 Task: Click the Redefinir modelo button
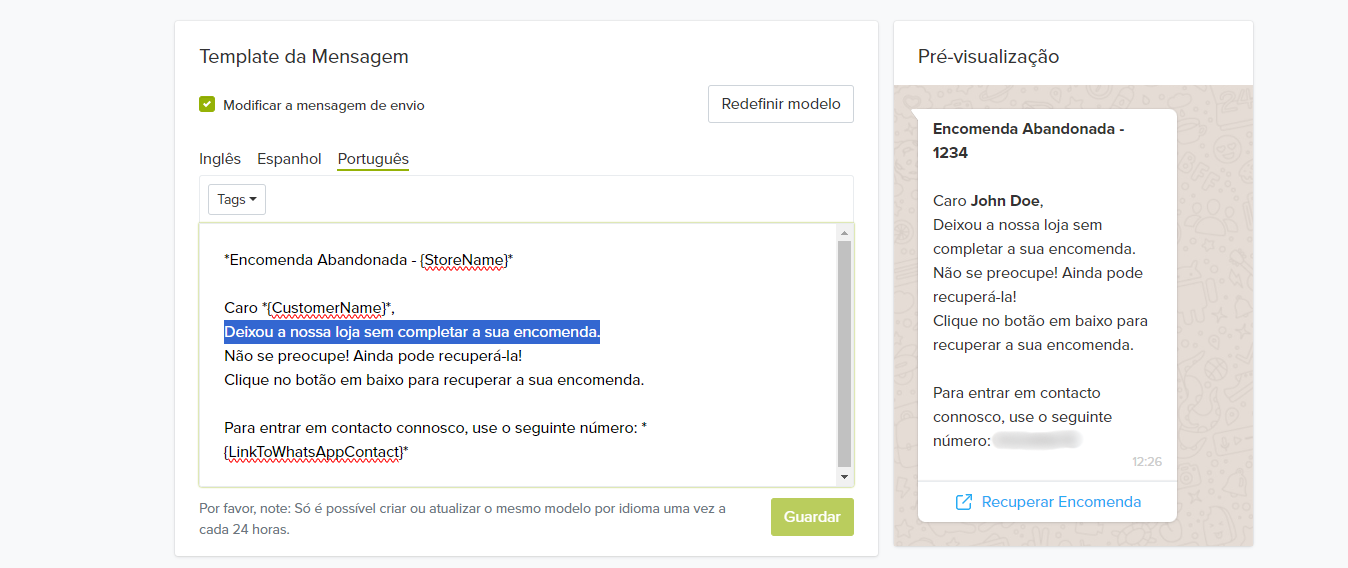tap(781, 104)
